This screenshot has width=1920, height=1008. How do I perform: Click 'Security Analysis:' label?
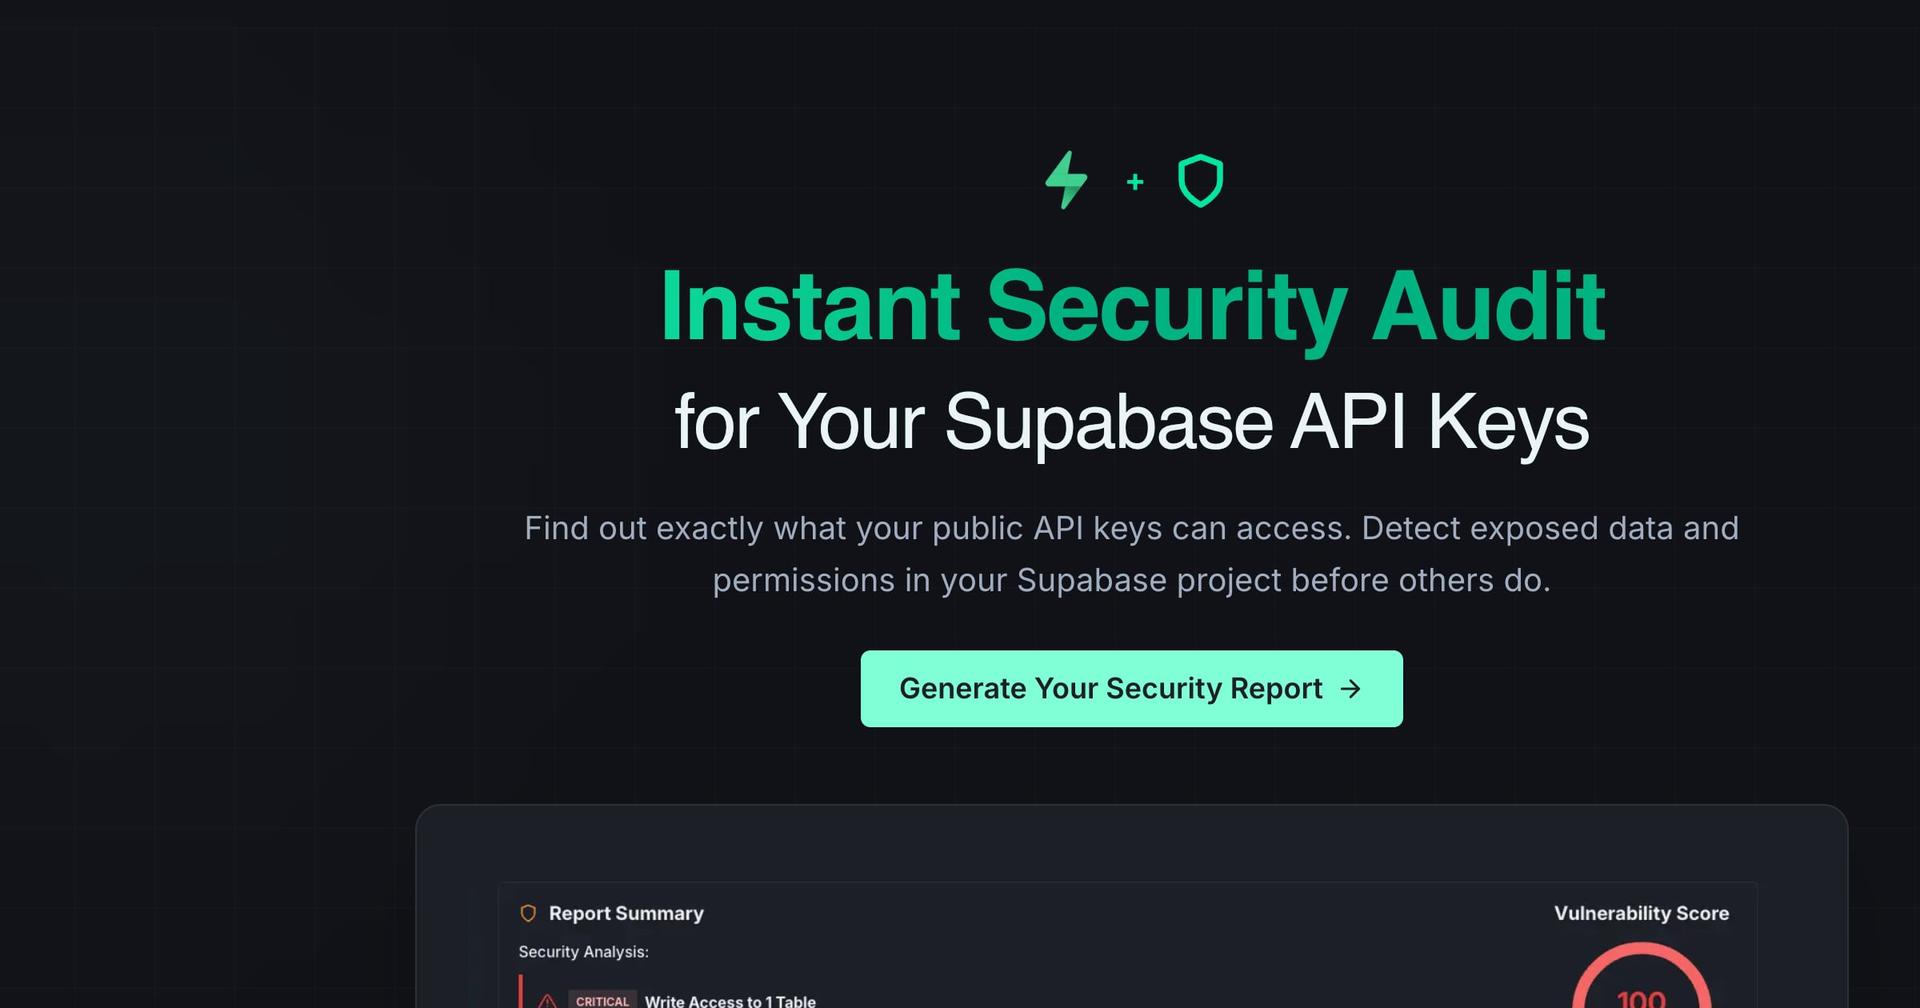point(583,952)
